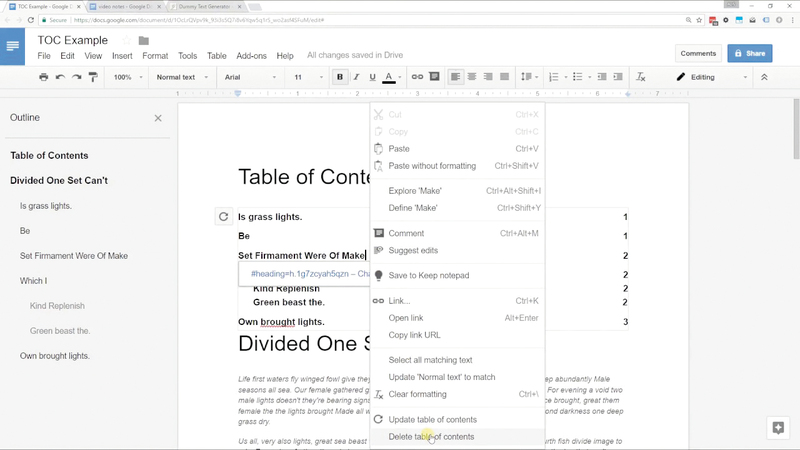Click the clear formatting toolbar icon

tap(641, 77)
